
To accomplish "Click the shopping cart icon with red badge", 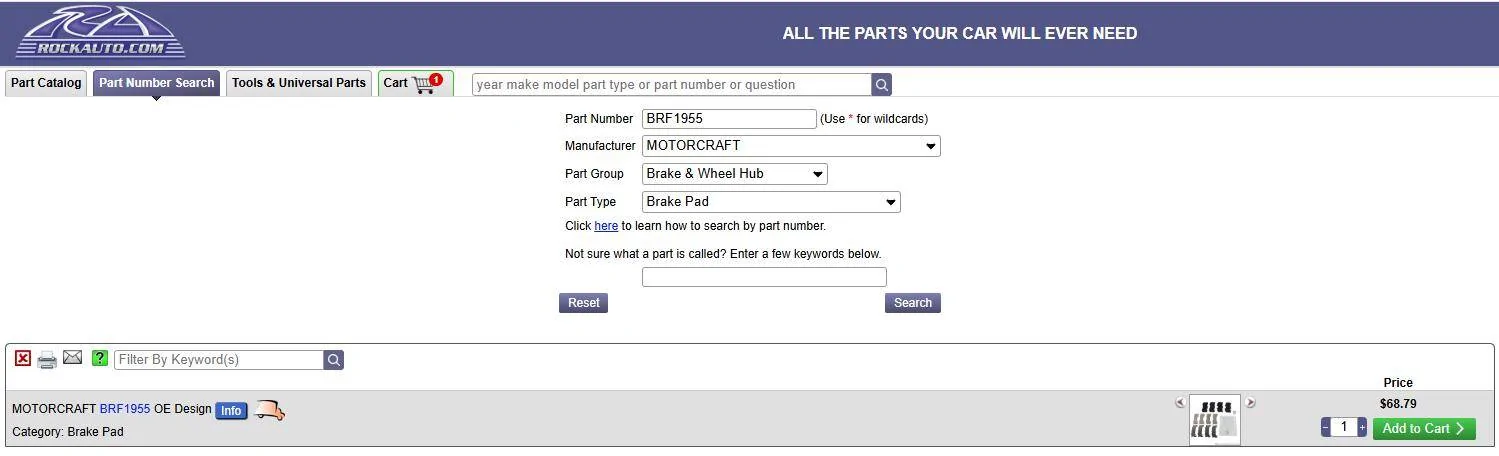I will tap(427, 83).
